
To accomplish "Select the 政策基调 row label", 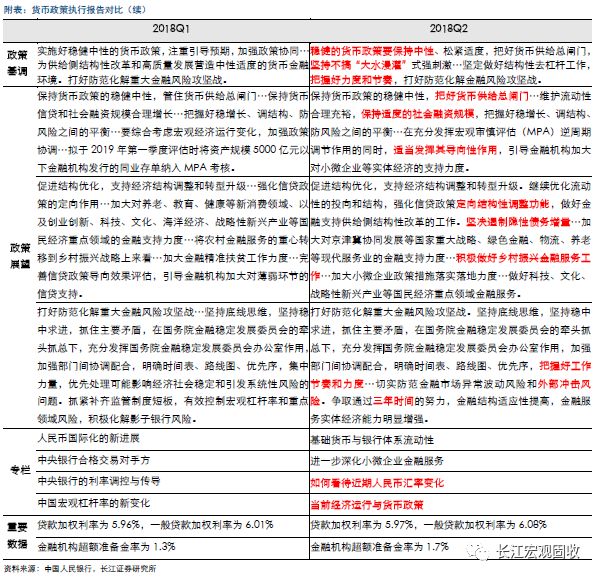I will pyautogui.click(x=17, y=63).
